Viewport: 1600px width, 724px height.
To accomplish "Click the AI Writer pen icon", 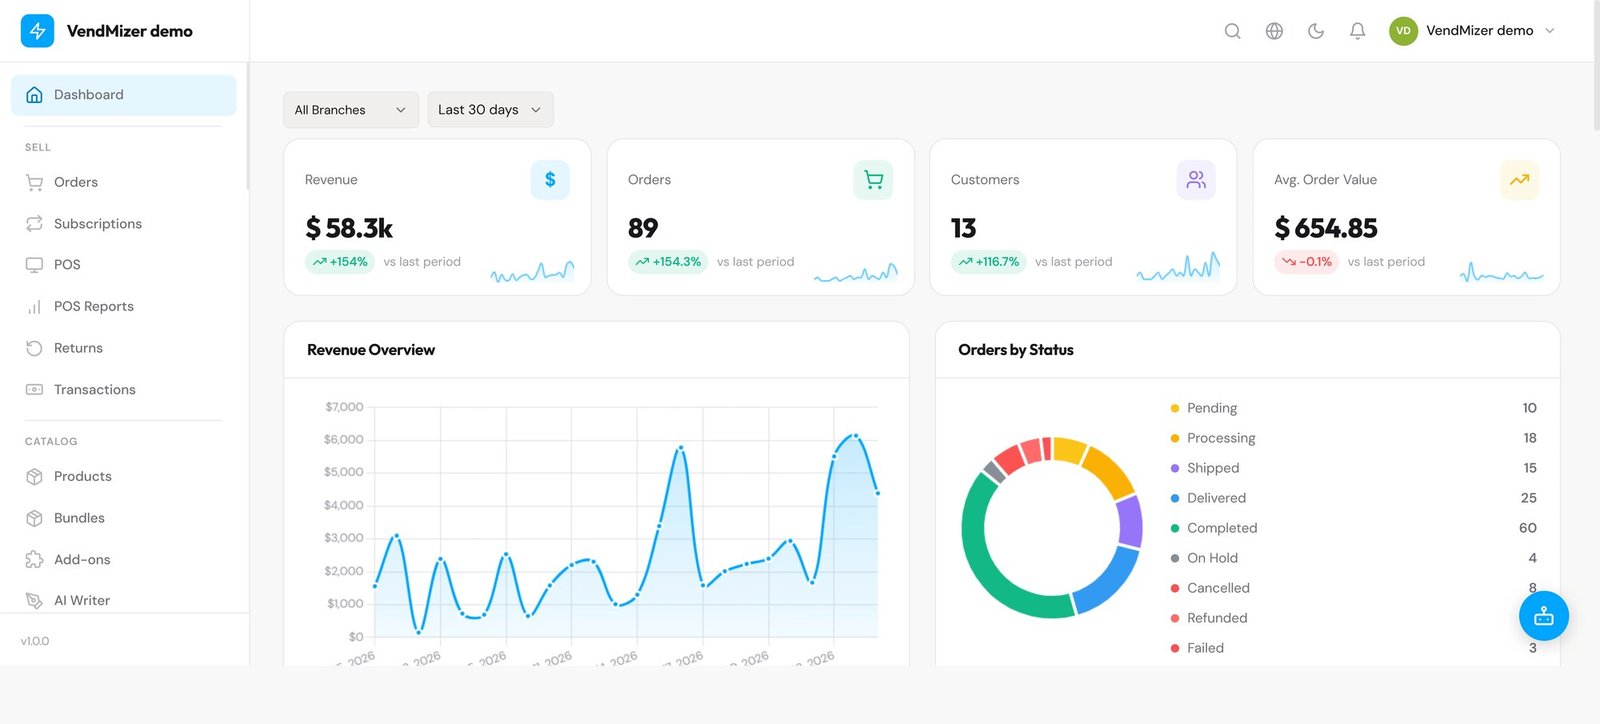I will (34, 600).
